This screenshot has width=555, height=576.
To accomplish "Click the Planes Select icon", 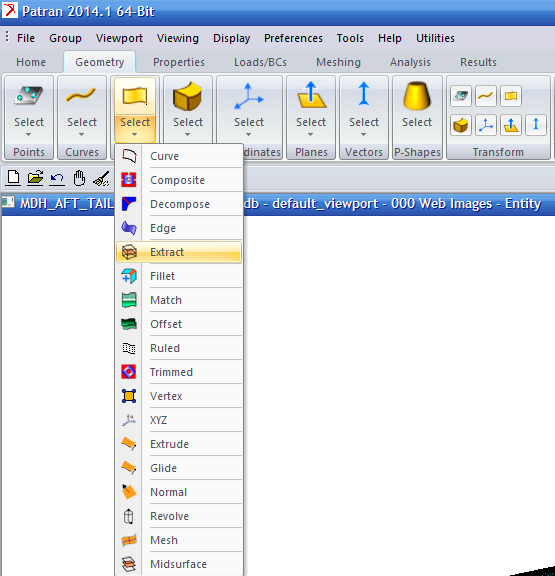I will (311, 94).
